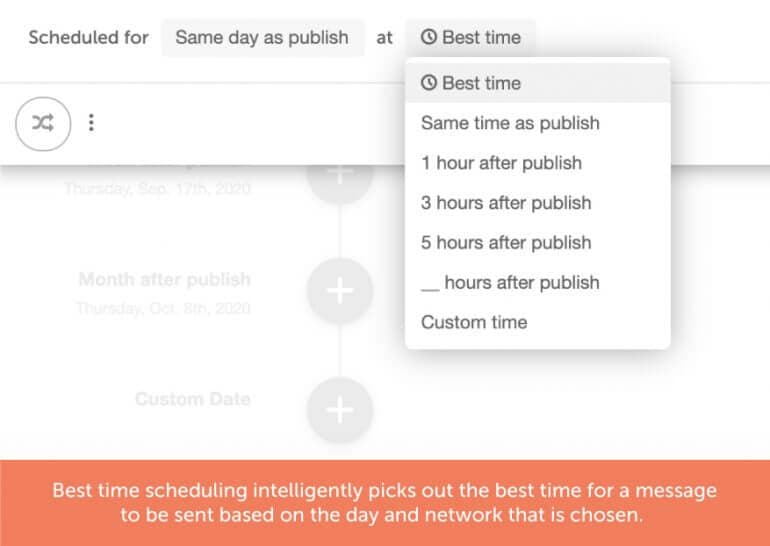The width and height of the screenshot is (770, 546).
Task: Select 1 hour after publish
Action: (x=538, y=163)
